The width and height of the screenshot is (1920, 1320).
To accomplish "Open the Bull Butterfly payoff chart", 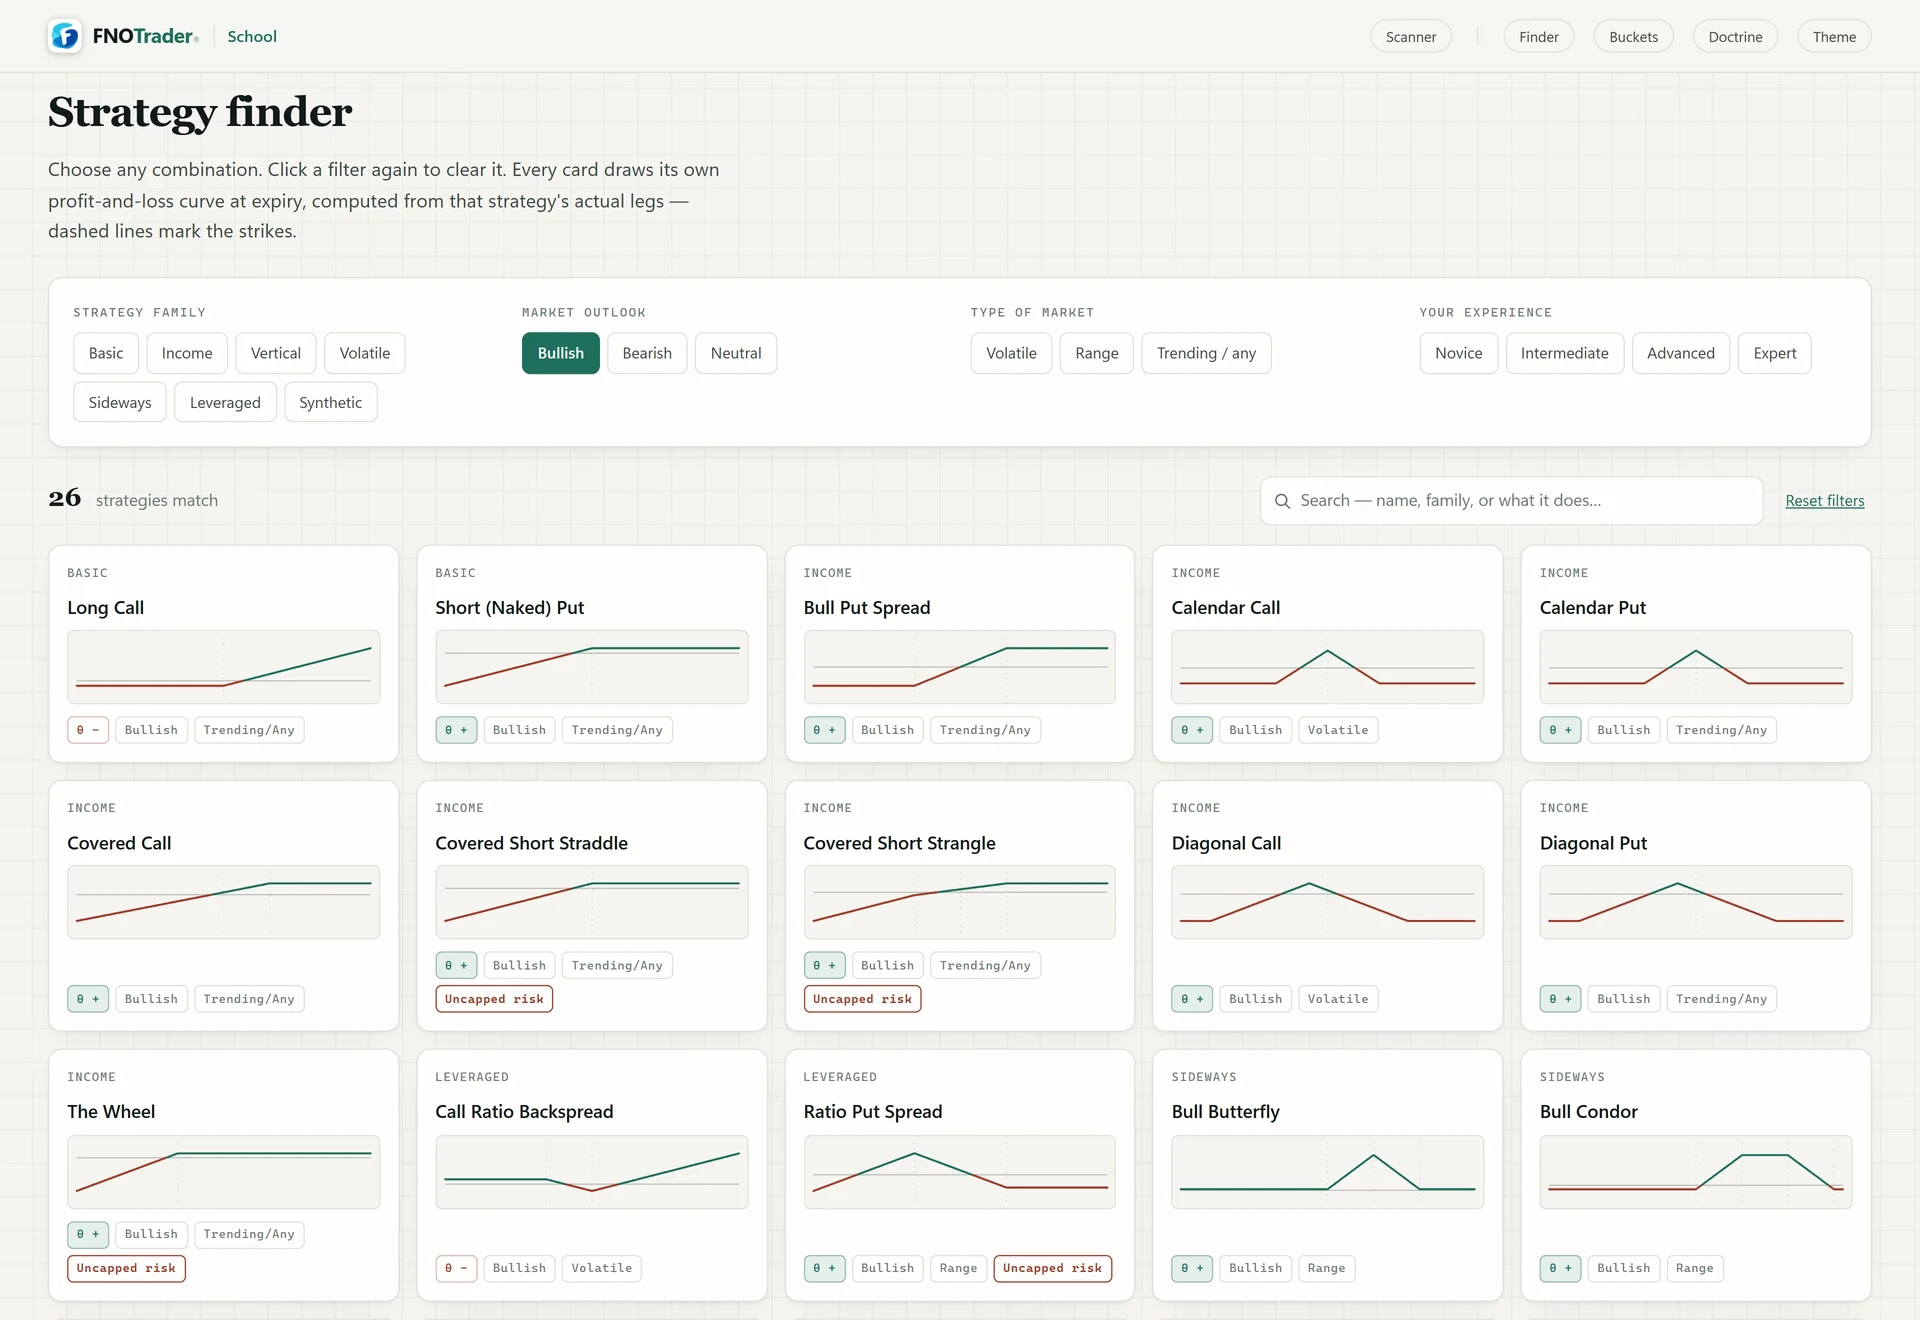I will pyautogui.click(x=1328, y=1172).
